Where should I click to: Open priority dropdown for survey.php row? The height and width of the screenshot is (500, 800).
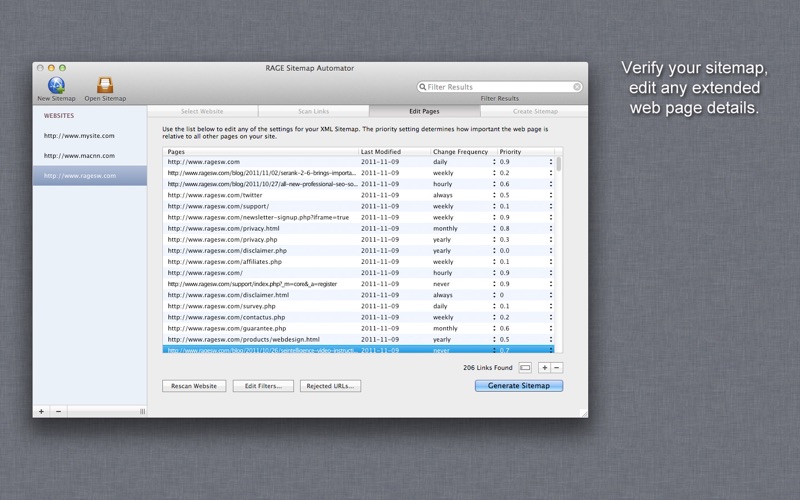tap(551, 306)
